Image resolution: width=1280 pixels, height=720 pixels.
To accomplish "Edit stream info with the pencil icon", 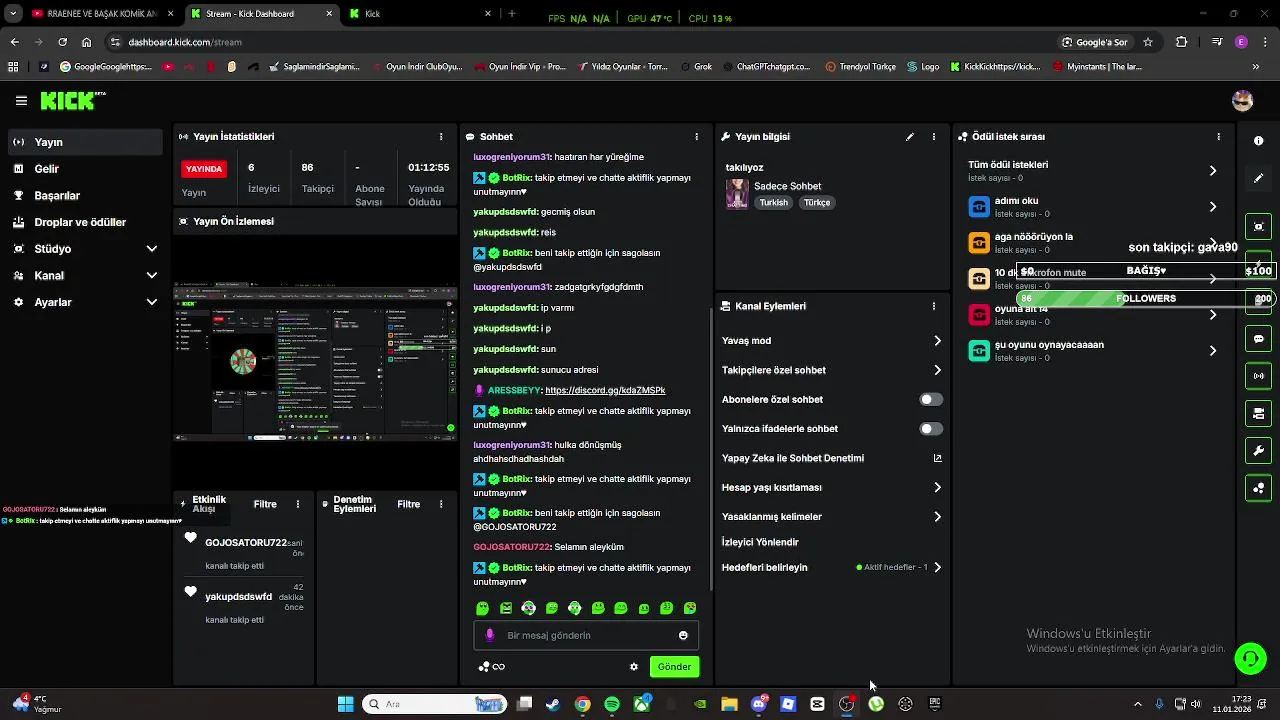I will pos(910,137).
